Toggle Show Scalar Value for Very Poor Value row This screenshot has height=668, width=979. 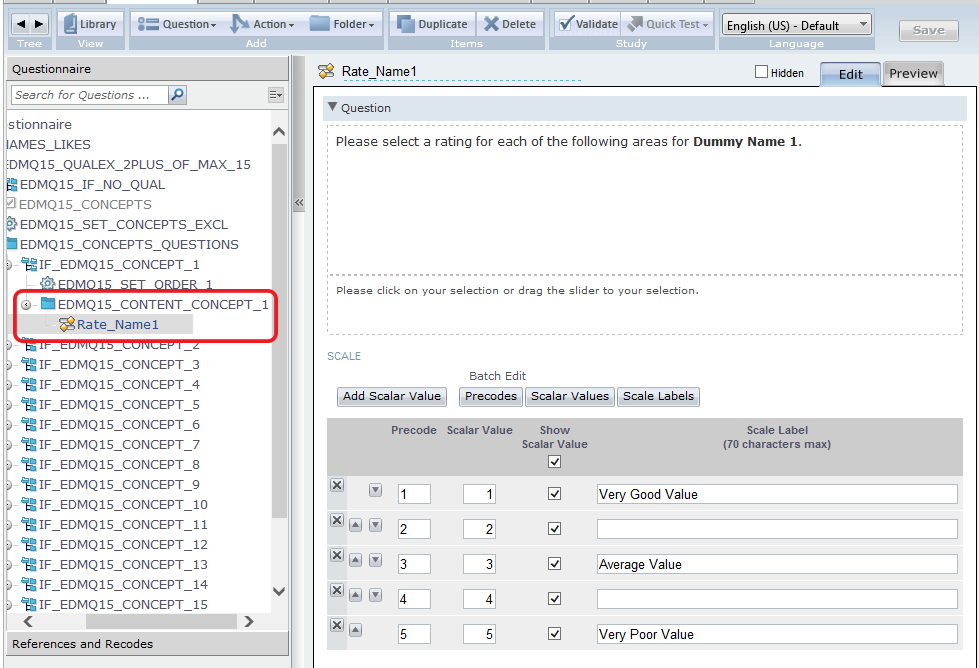click(554, 634)
